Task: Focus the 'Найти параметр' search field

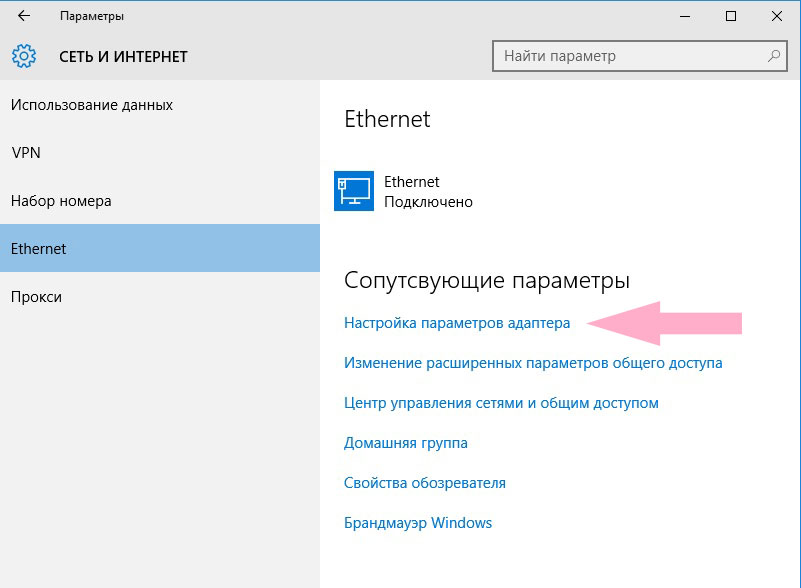Action: [640, 56]
